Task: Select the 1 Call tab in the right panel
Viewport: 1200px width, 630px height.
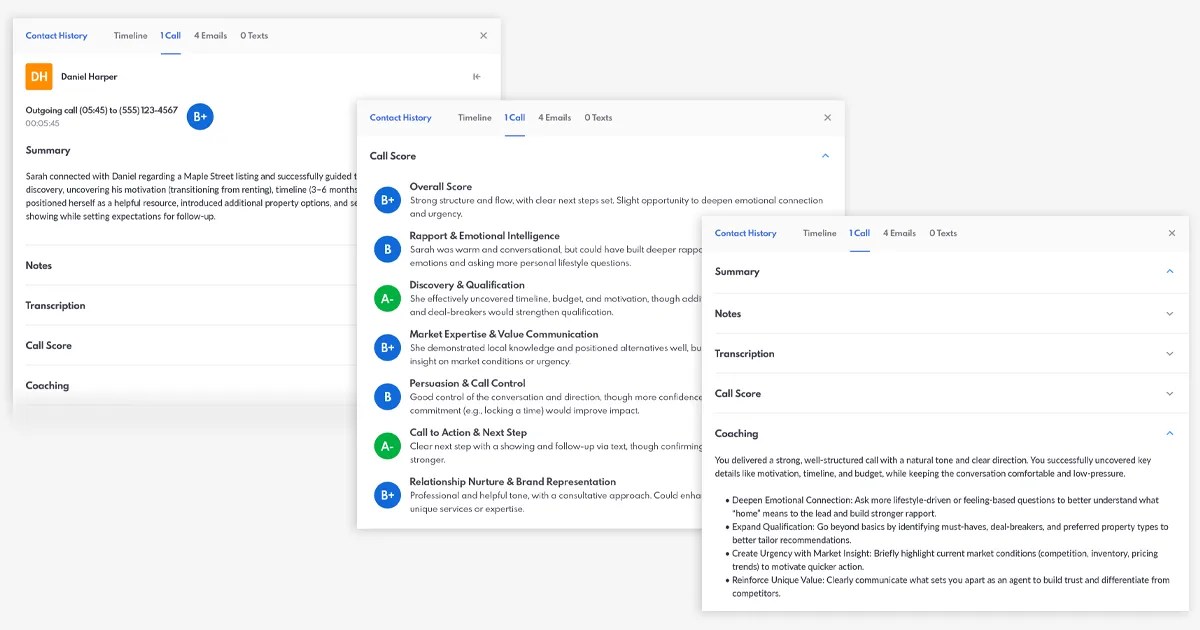Action: pyautogui.click(x=860, y=233)
